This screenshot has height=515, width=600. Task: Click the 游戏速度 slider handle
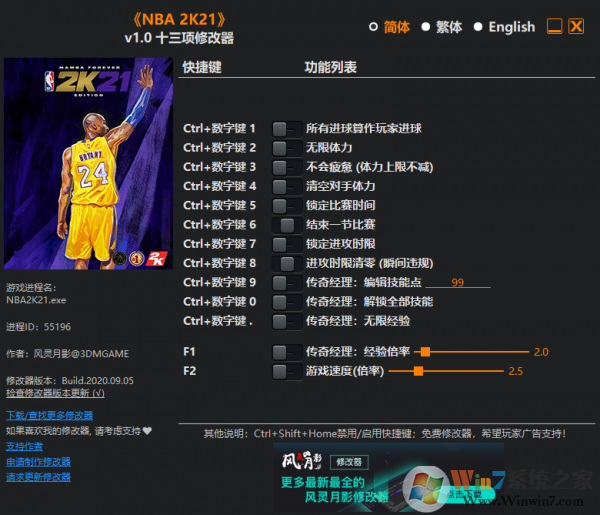[x=418, y=371]
